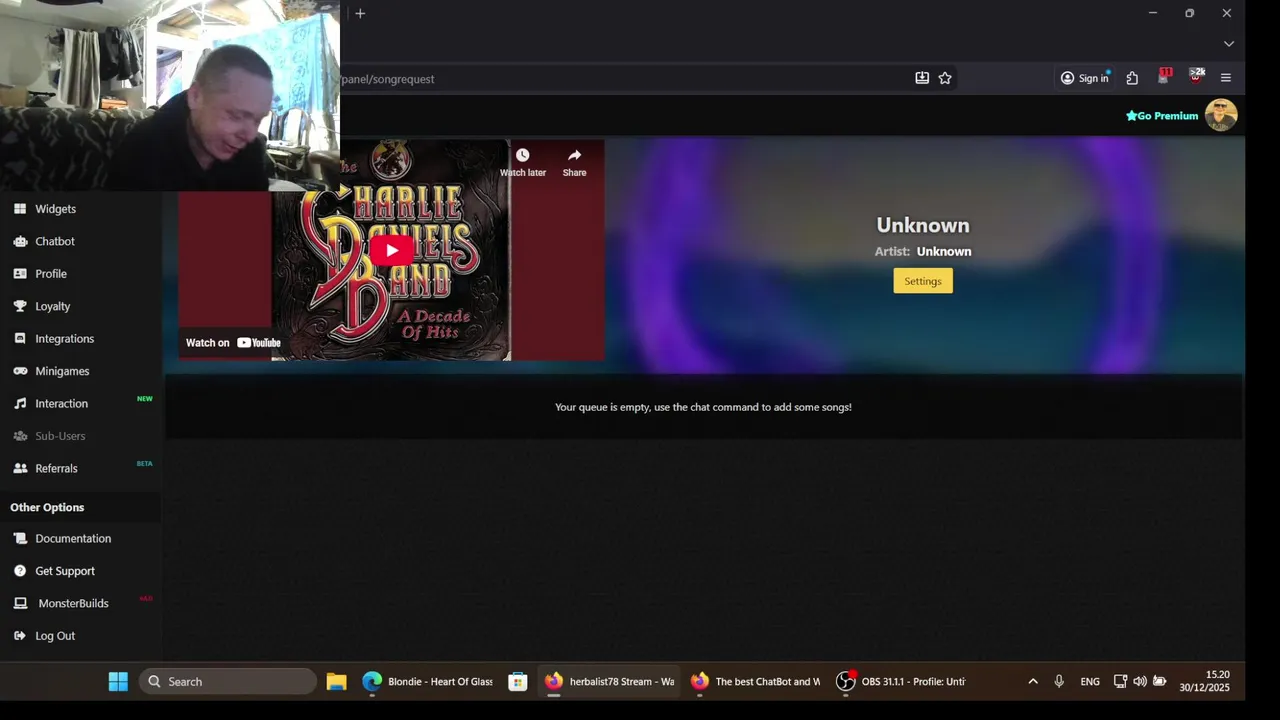
Task: Open the Interaction music note icon
Action: [x=20, y=404]
